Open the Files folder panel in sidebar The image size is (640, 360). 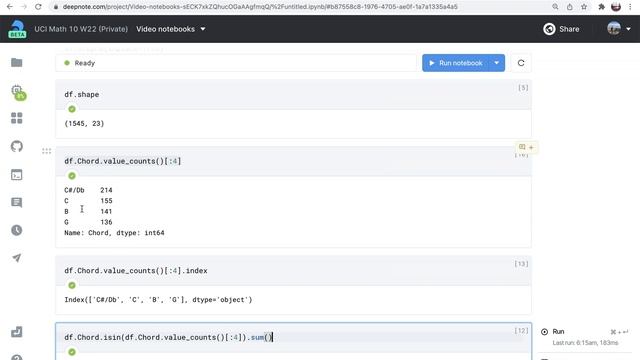17,62
